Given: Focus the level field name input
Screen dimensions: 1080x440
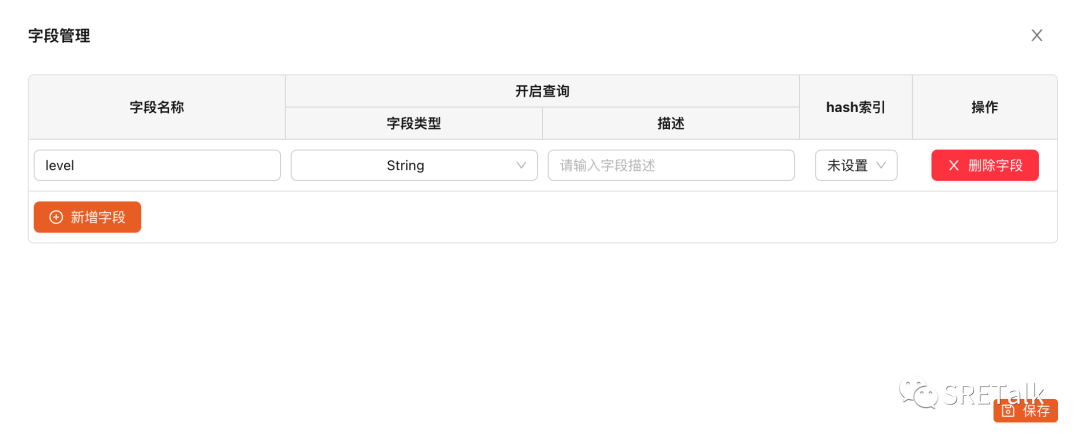Looking at the screenshot, I should tap(157, 165).
